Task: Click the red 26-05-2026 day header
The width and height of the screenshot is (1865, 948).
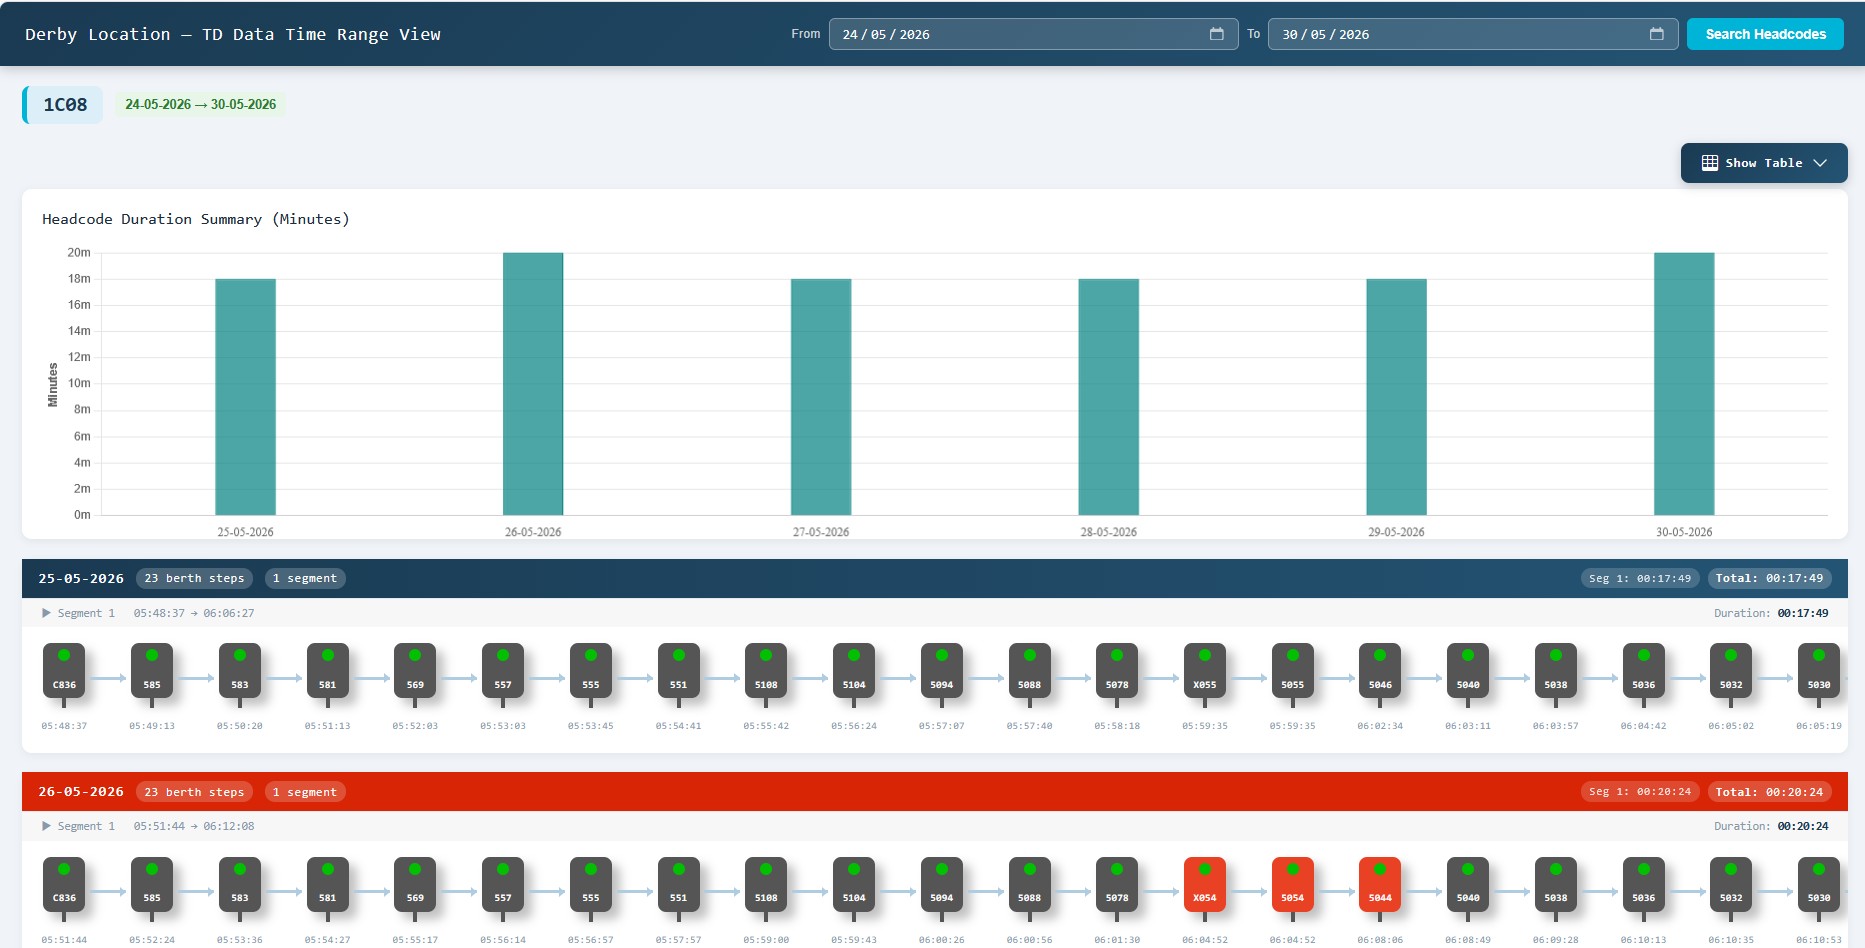Action: [934, 791]
